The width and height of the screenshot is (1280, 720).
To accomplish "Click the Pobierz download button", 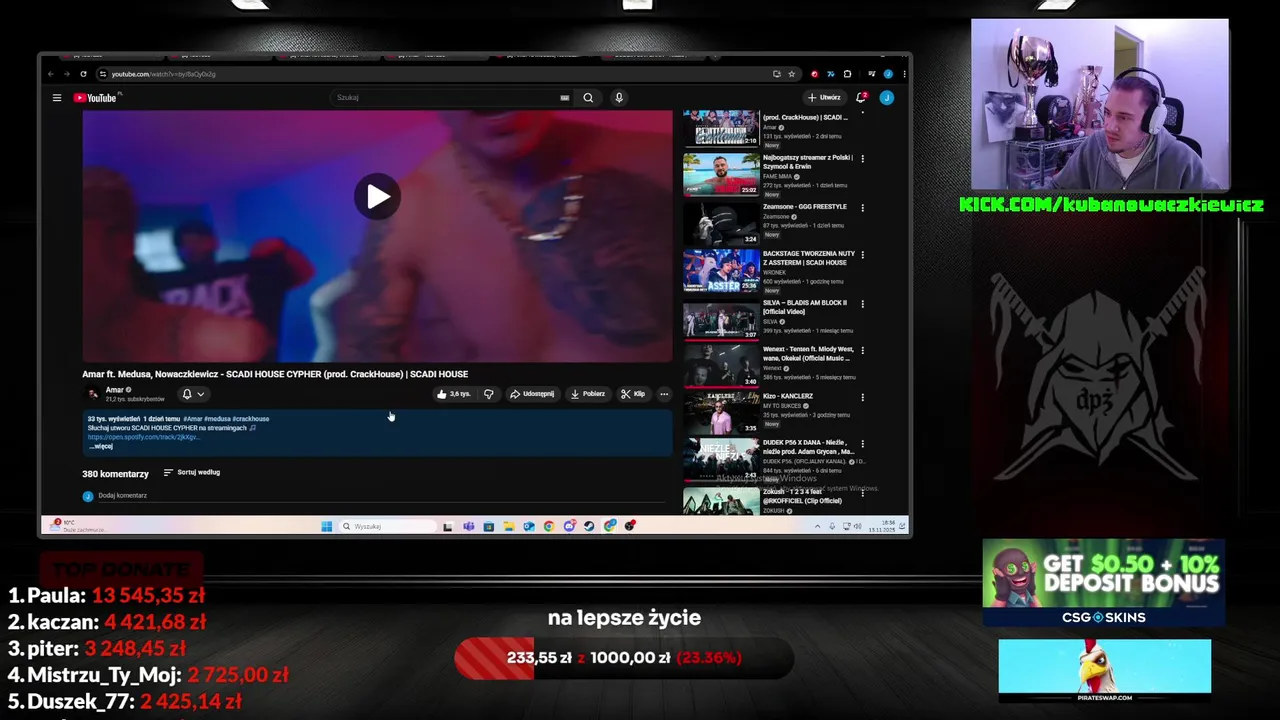I will point(588,394).
